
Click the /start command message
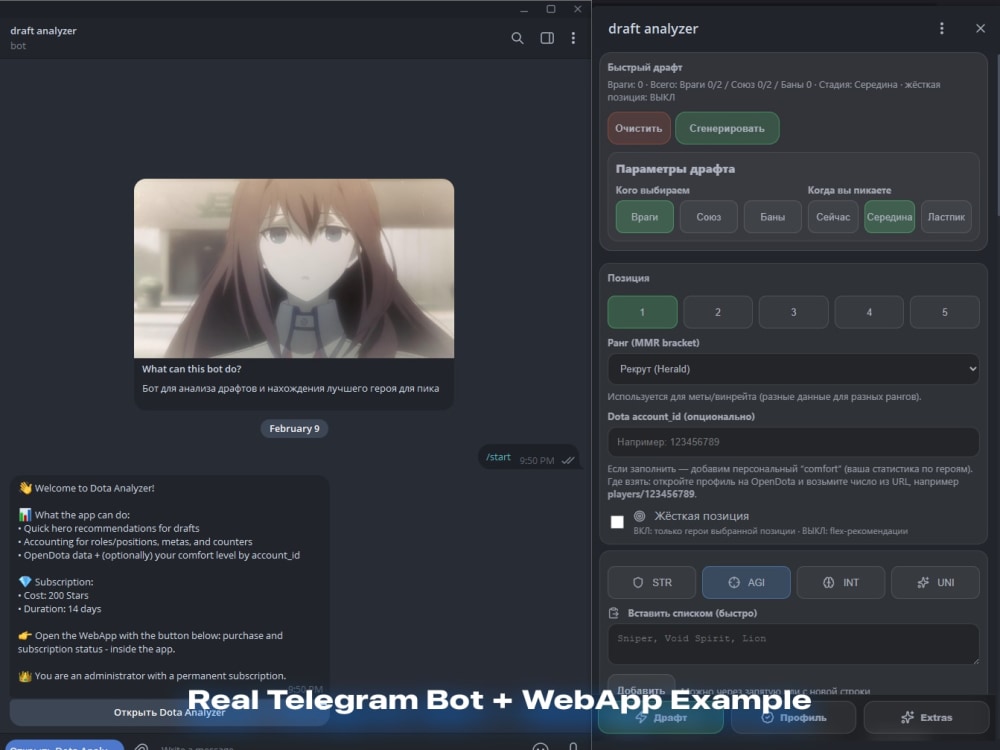click(x=498, y=457)
